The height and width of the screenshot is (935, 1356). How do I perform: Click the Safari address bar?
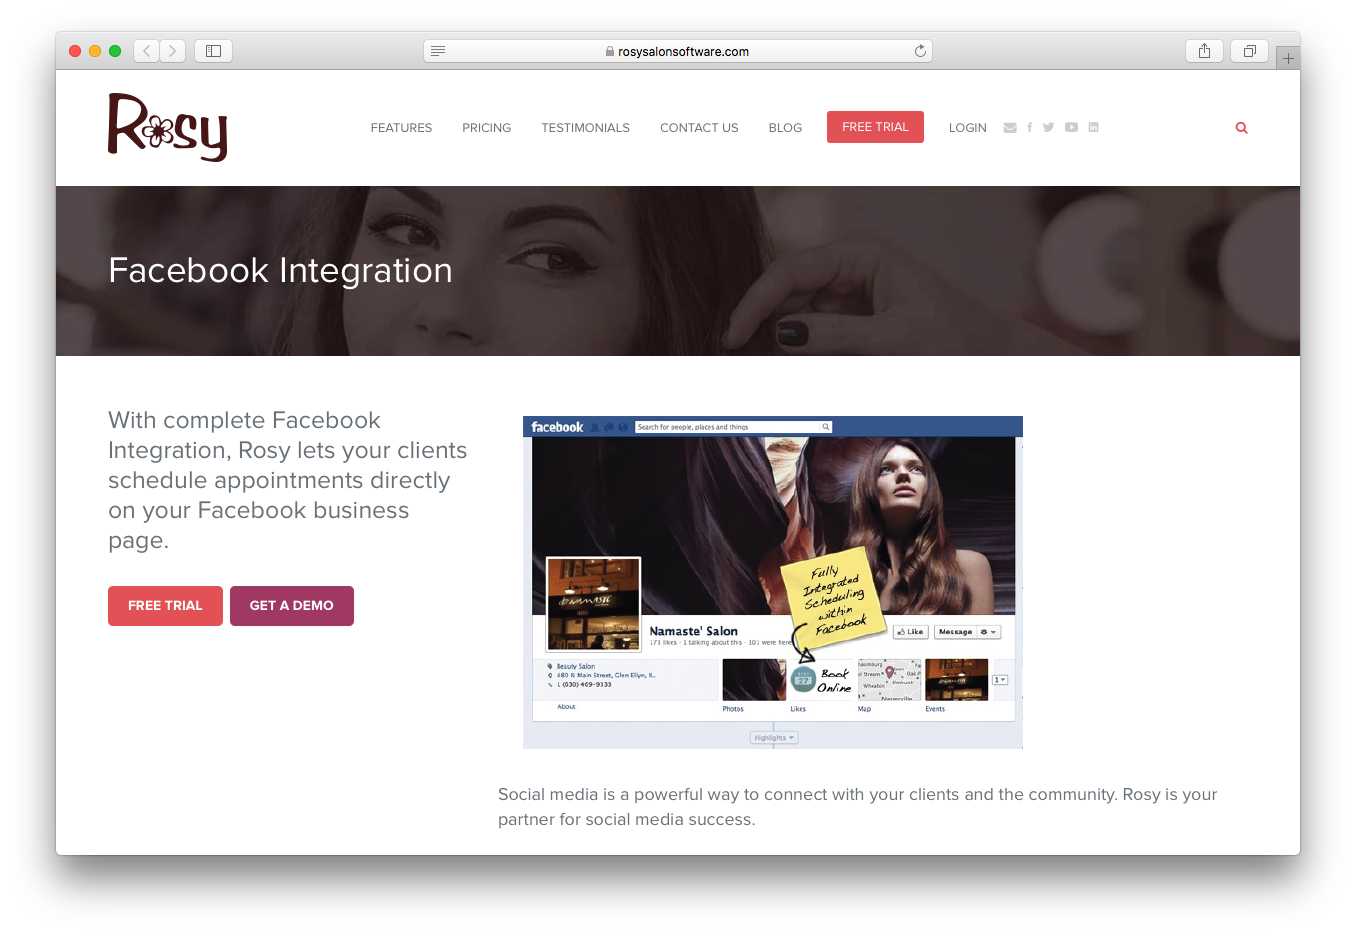tap(677, 51)
